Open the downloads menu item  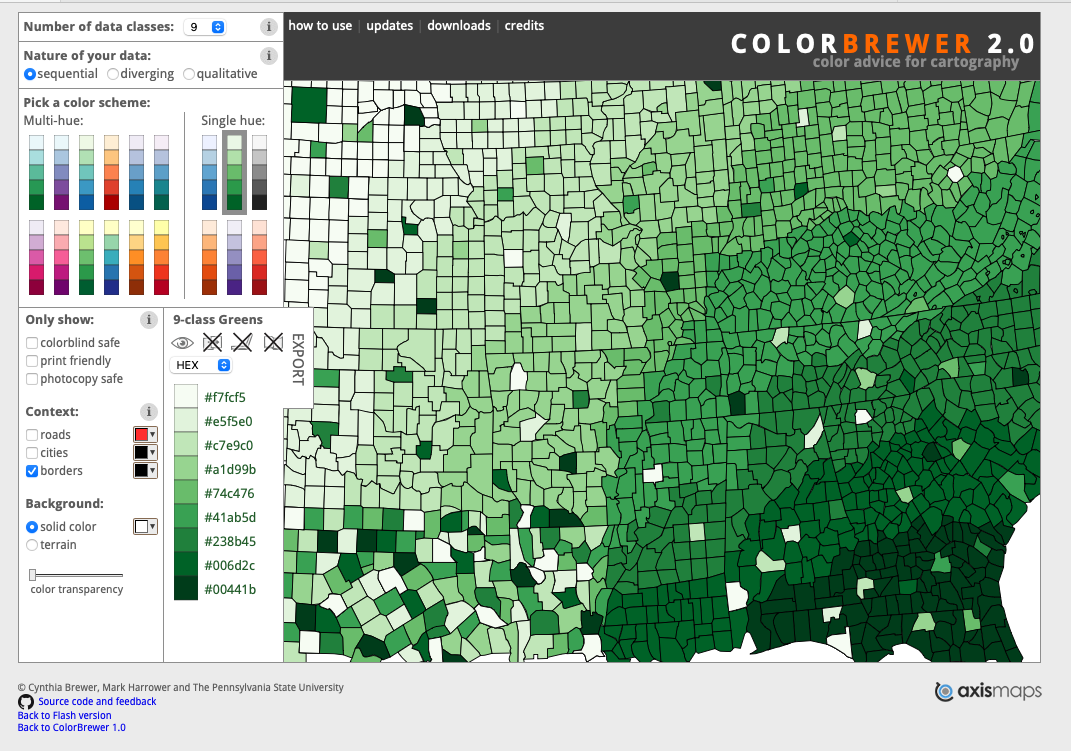459,26
